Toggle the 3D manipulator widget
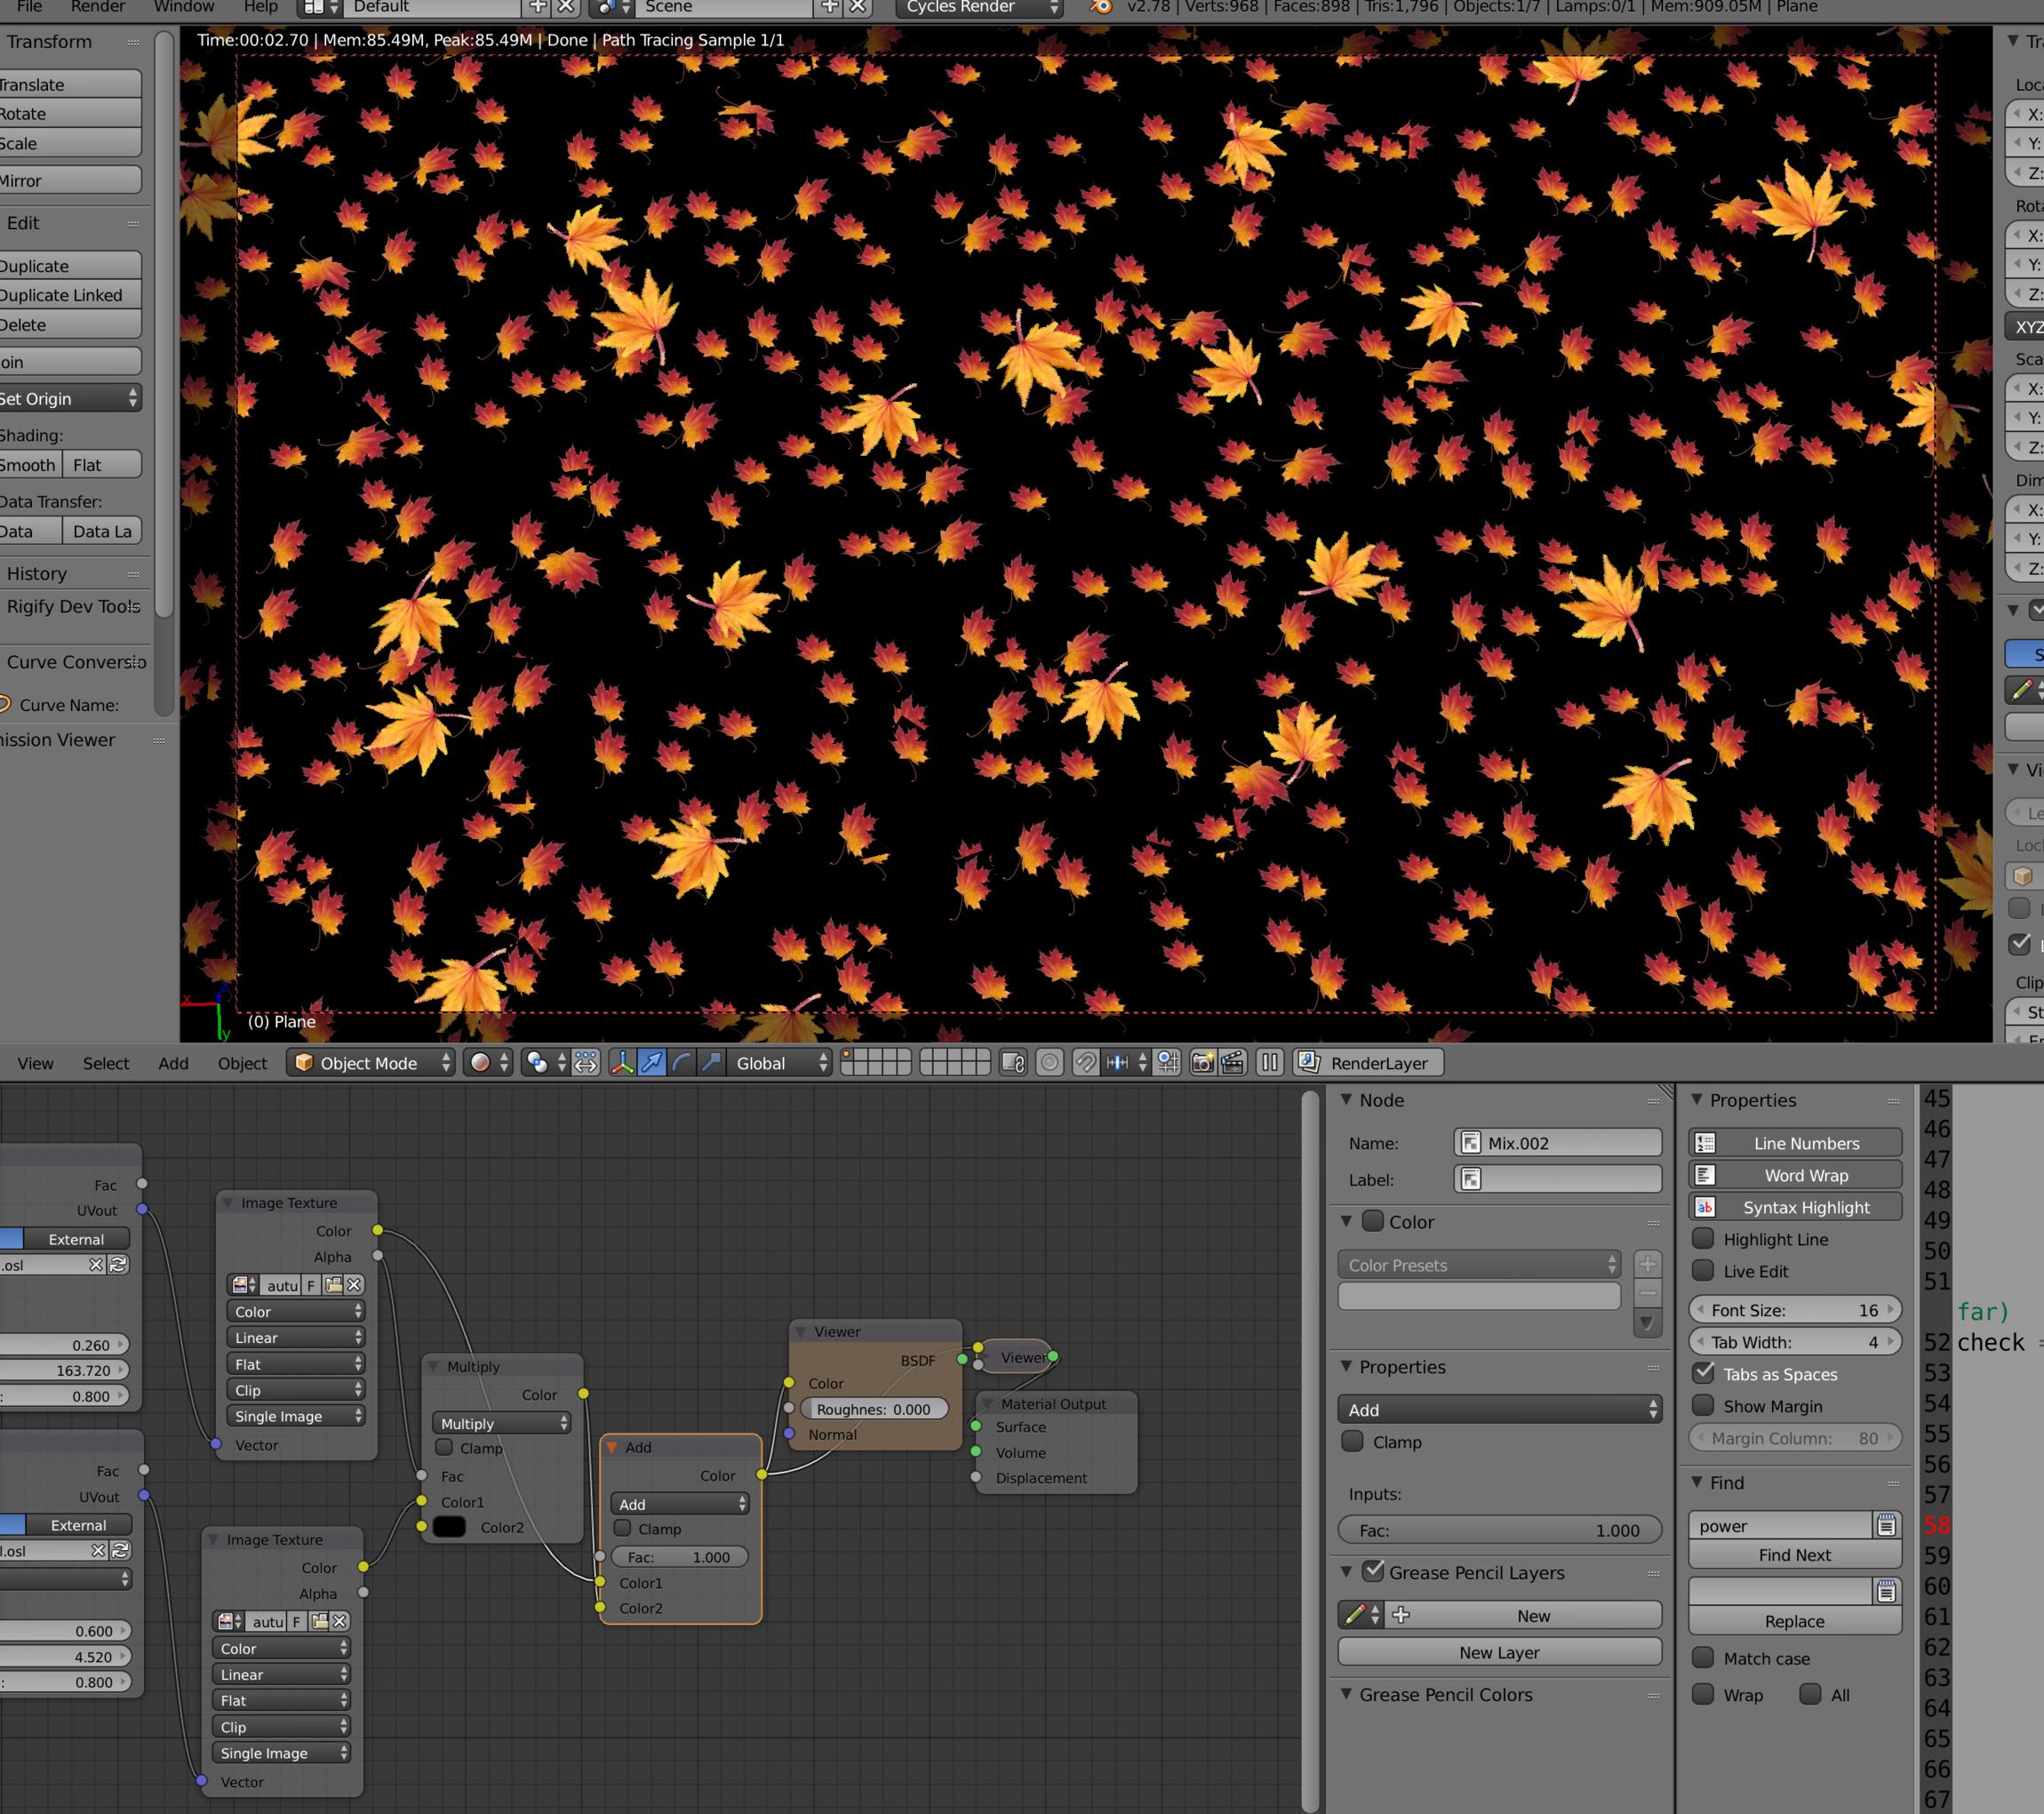This screenshot has height=1814, width=2044. (622, 1063)
